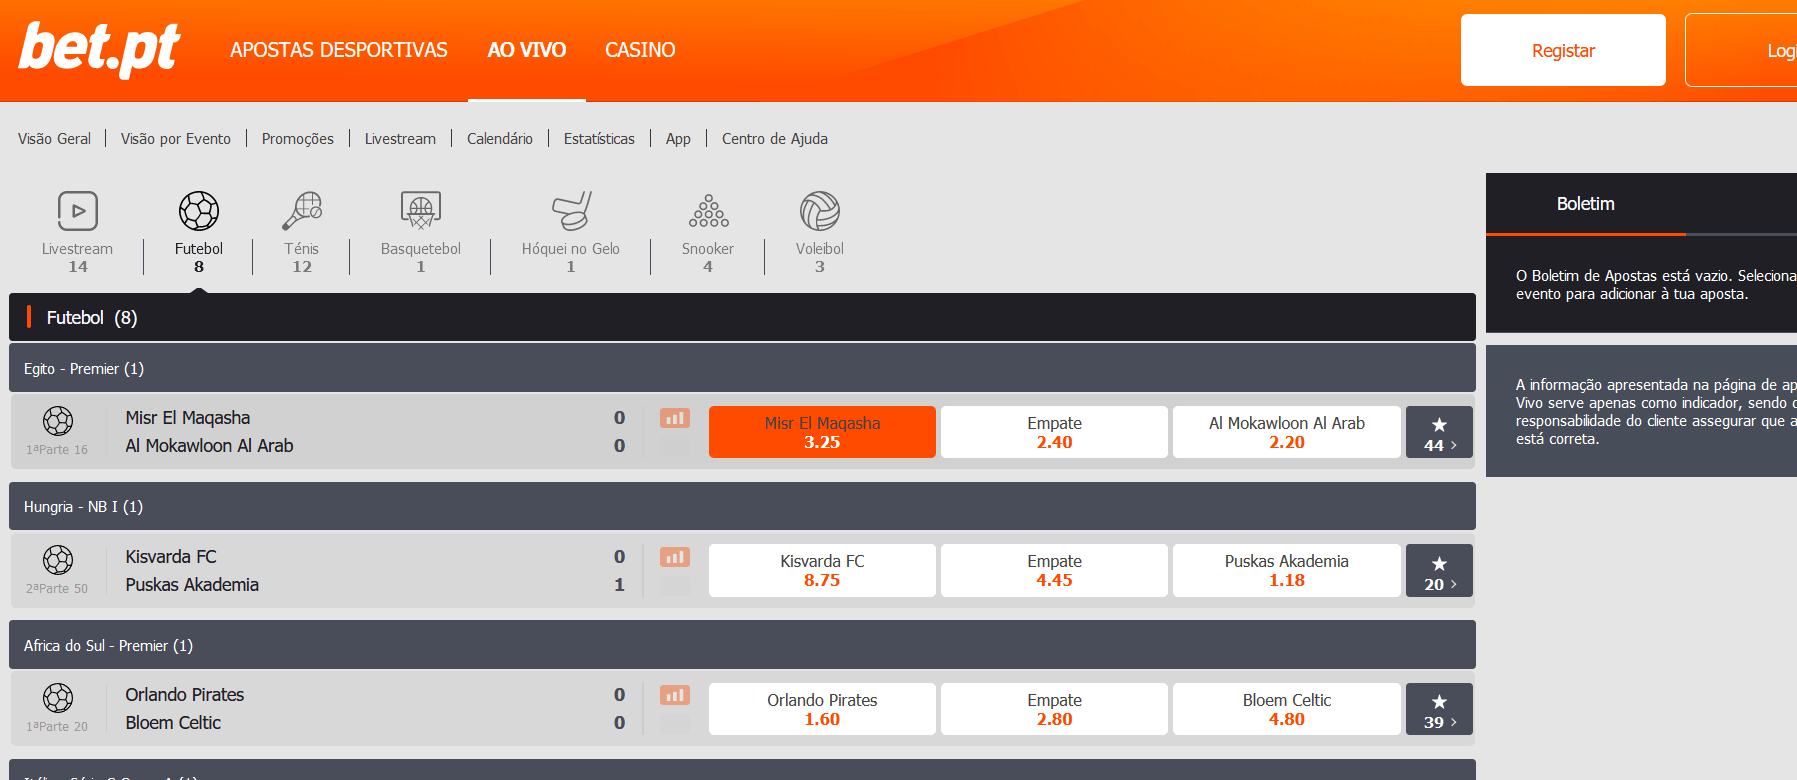Open the Visão por Evento link
Screen dimensions: 1797x780
(176, 139)
